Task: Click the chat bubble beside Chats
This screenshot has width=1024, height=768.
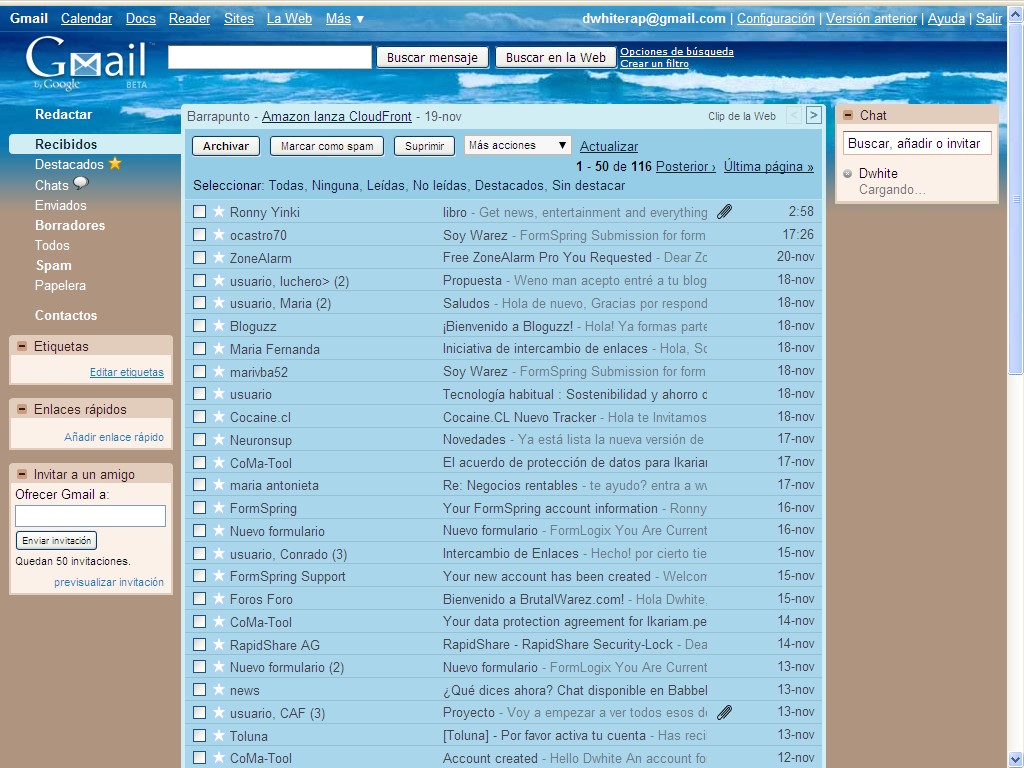Action: coord(80,184)
